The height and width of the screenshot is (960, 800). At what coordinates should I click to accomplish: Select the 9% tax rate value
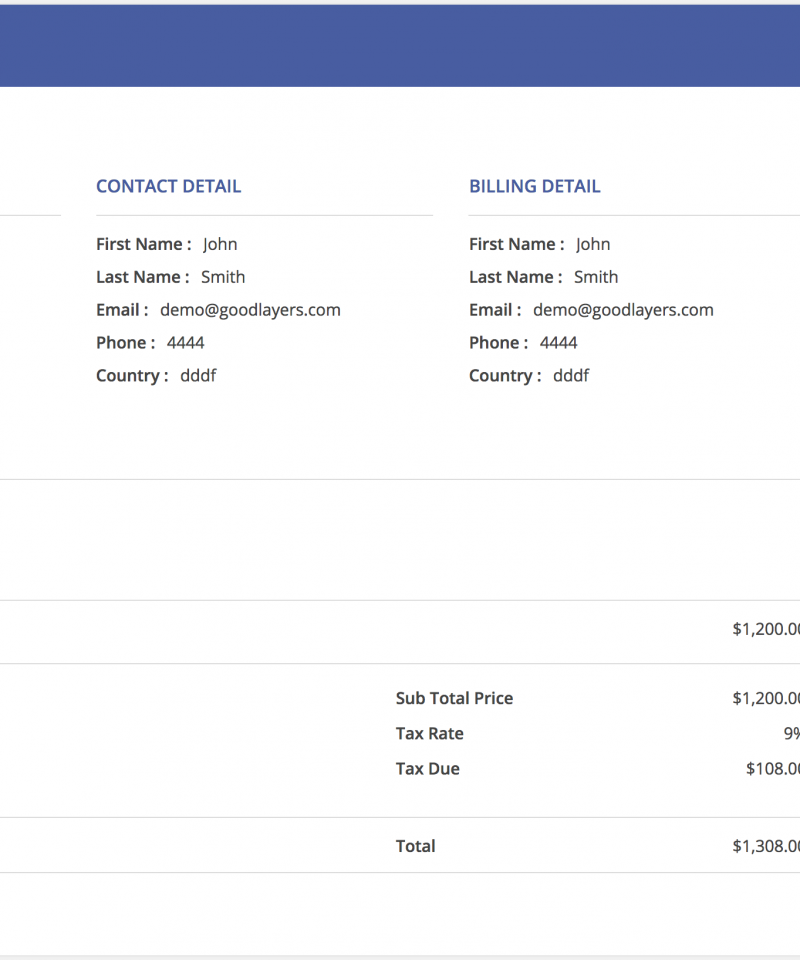pos(791,733)
